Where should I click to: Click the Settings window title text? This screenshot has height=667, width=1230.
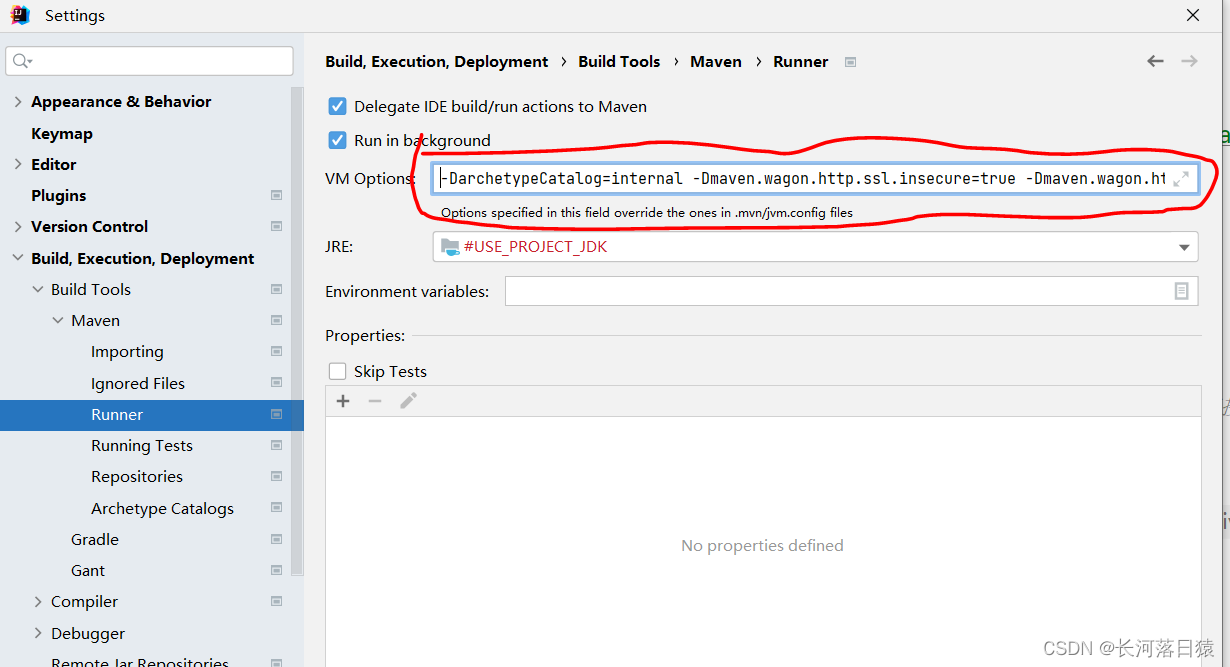point(75,16)
